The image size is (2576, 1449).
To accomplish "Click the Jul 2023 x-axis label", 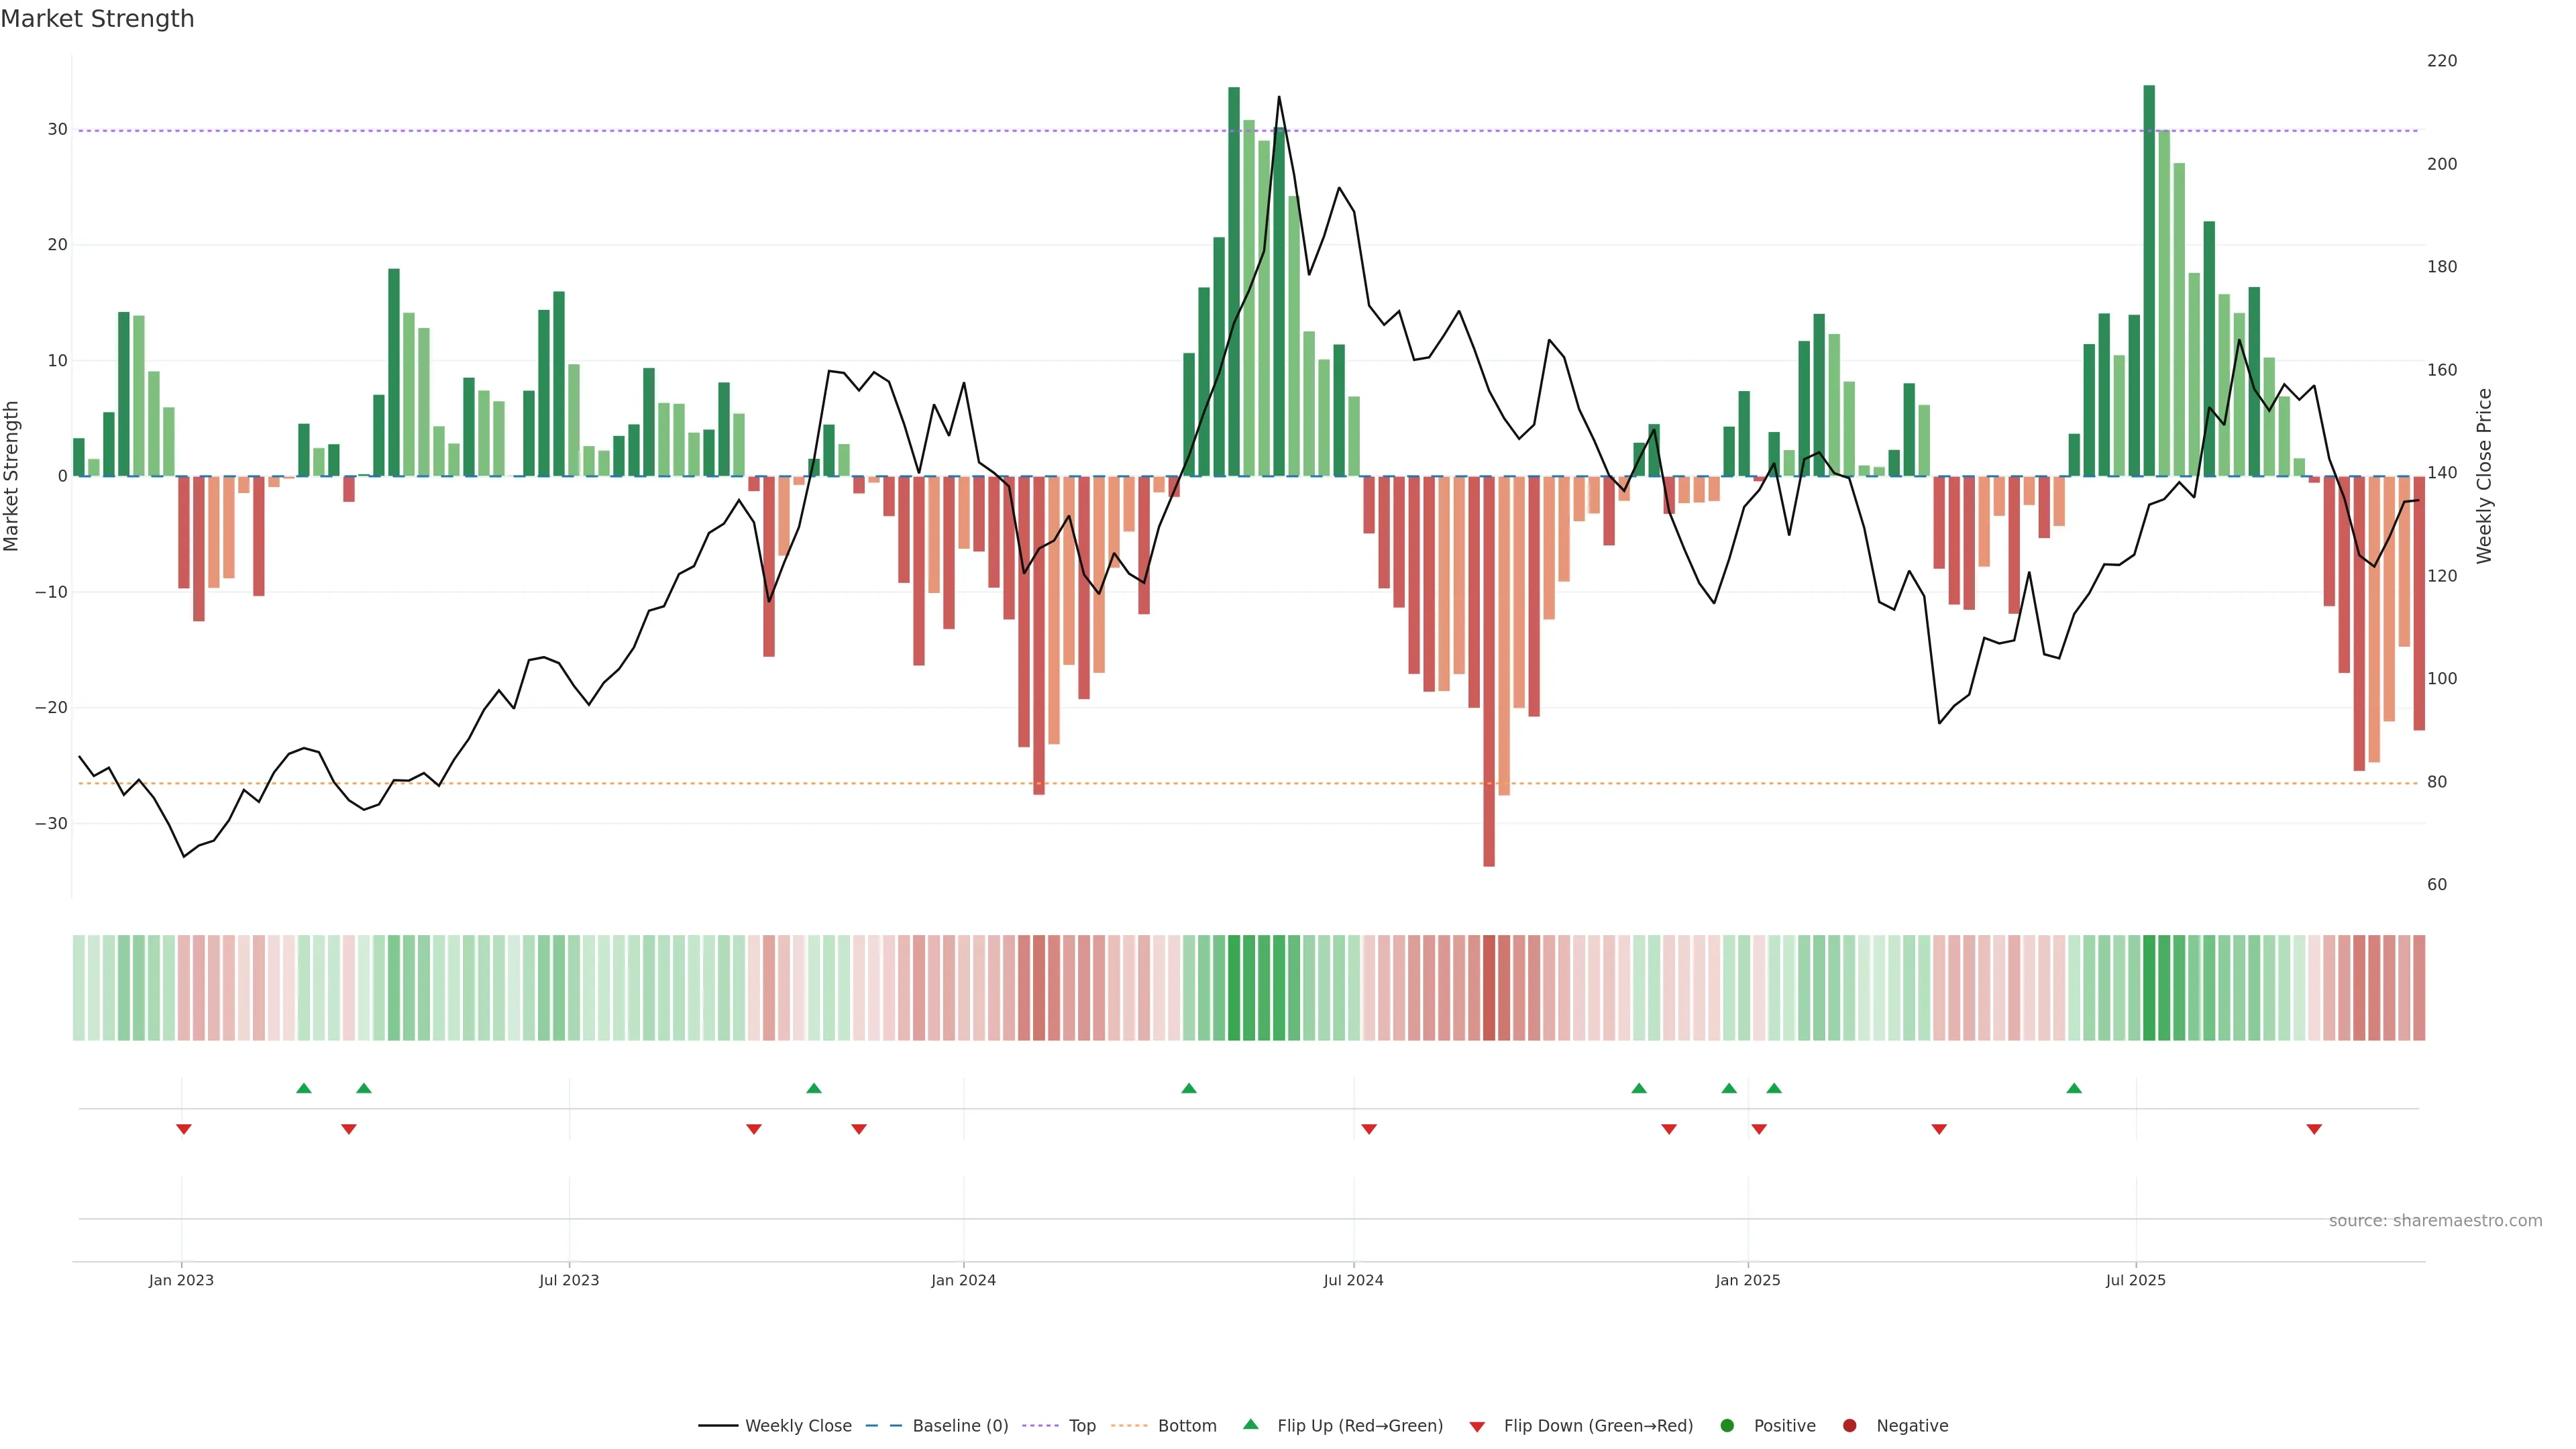I will click(x=569, y=1280).
